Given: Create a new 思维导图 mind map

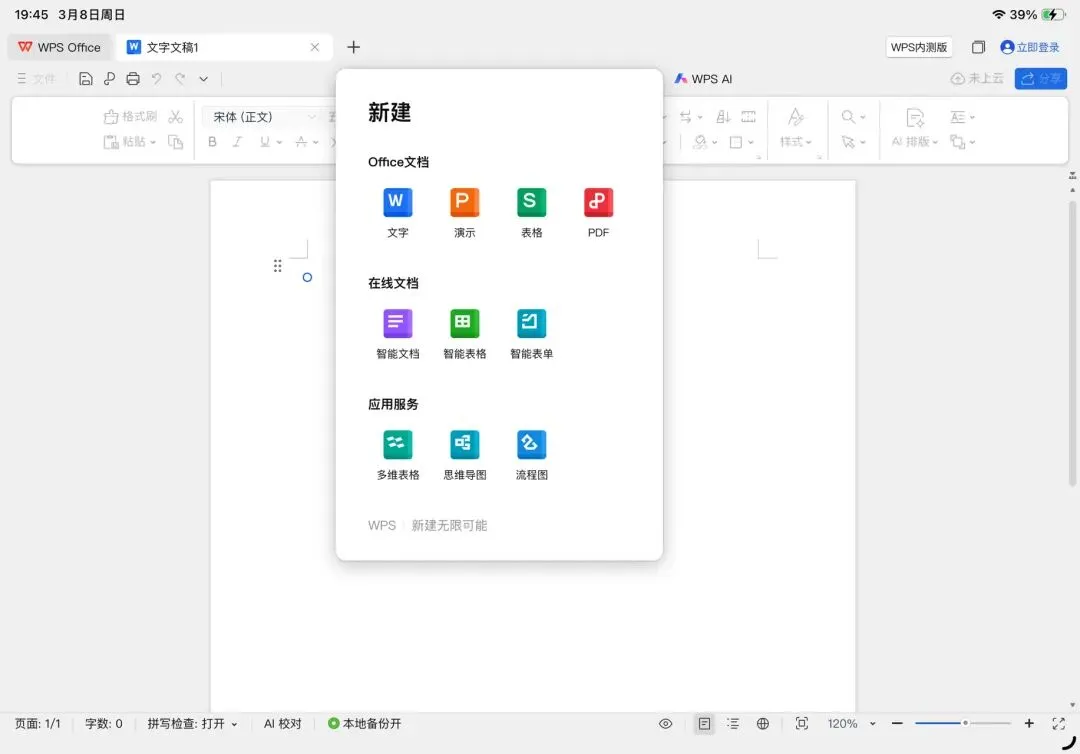Looking at the screenshot, I should coord(464,455).
